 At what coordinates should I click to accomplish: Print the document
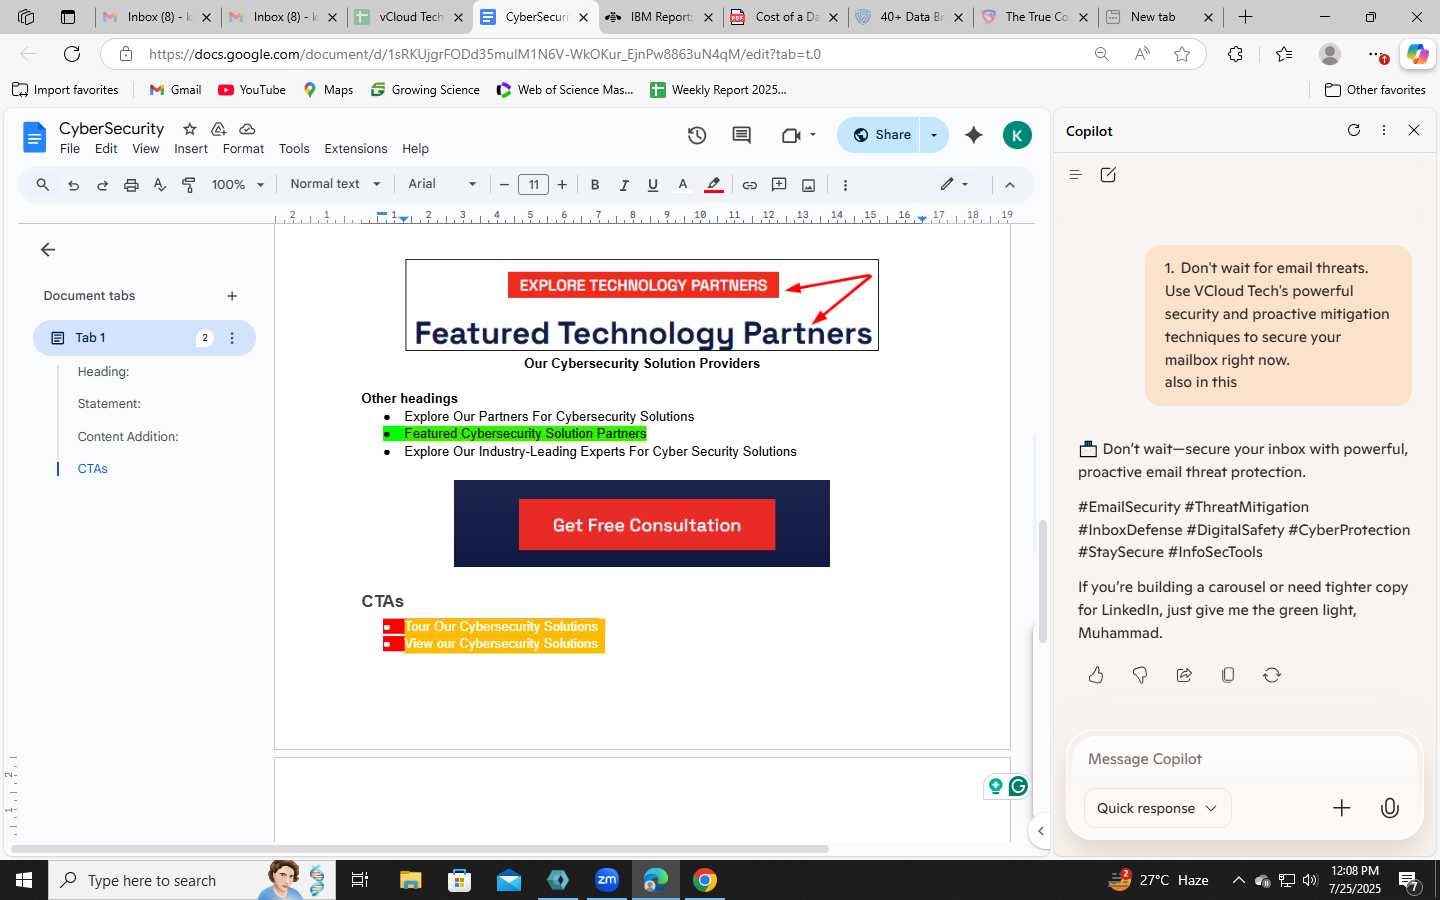coord(131,185)
